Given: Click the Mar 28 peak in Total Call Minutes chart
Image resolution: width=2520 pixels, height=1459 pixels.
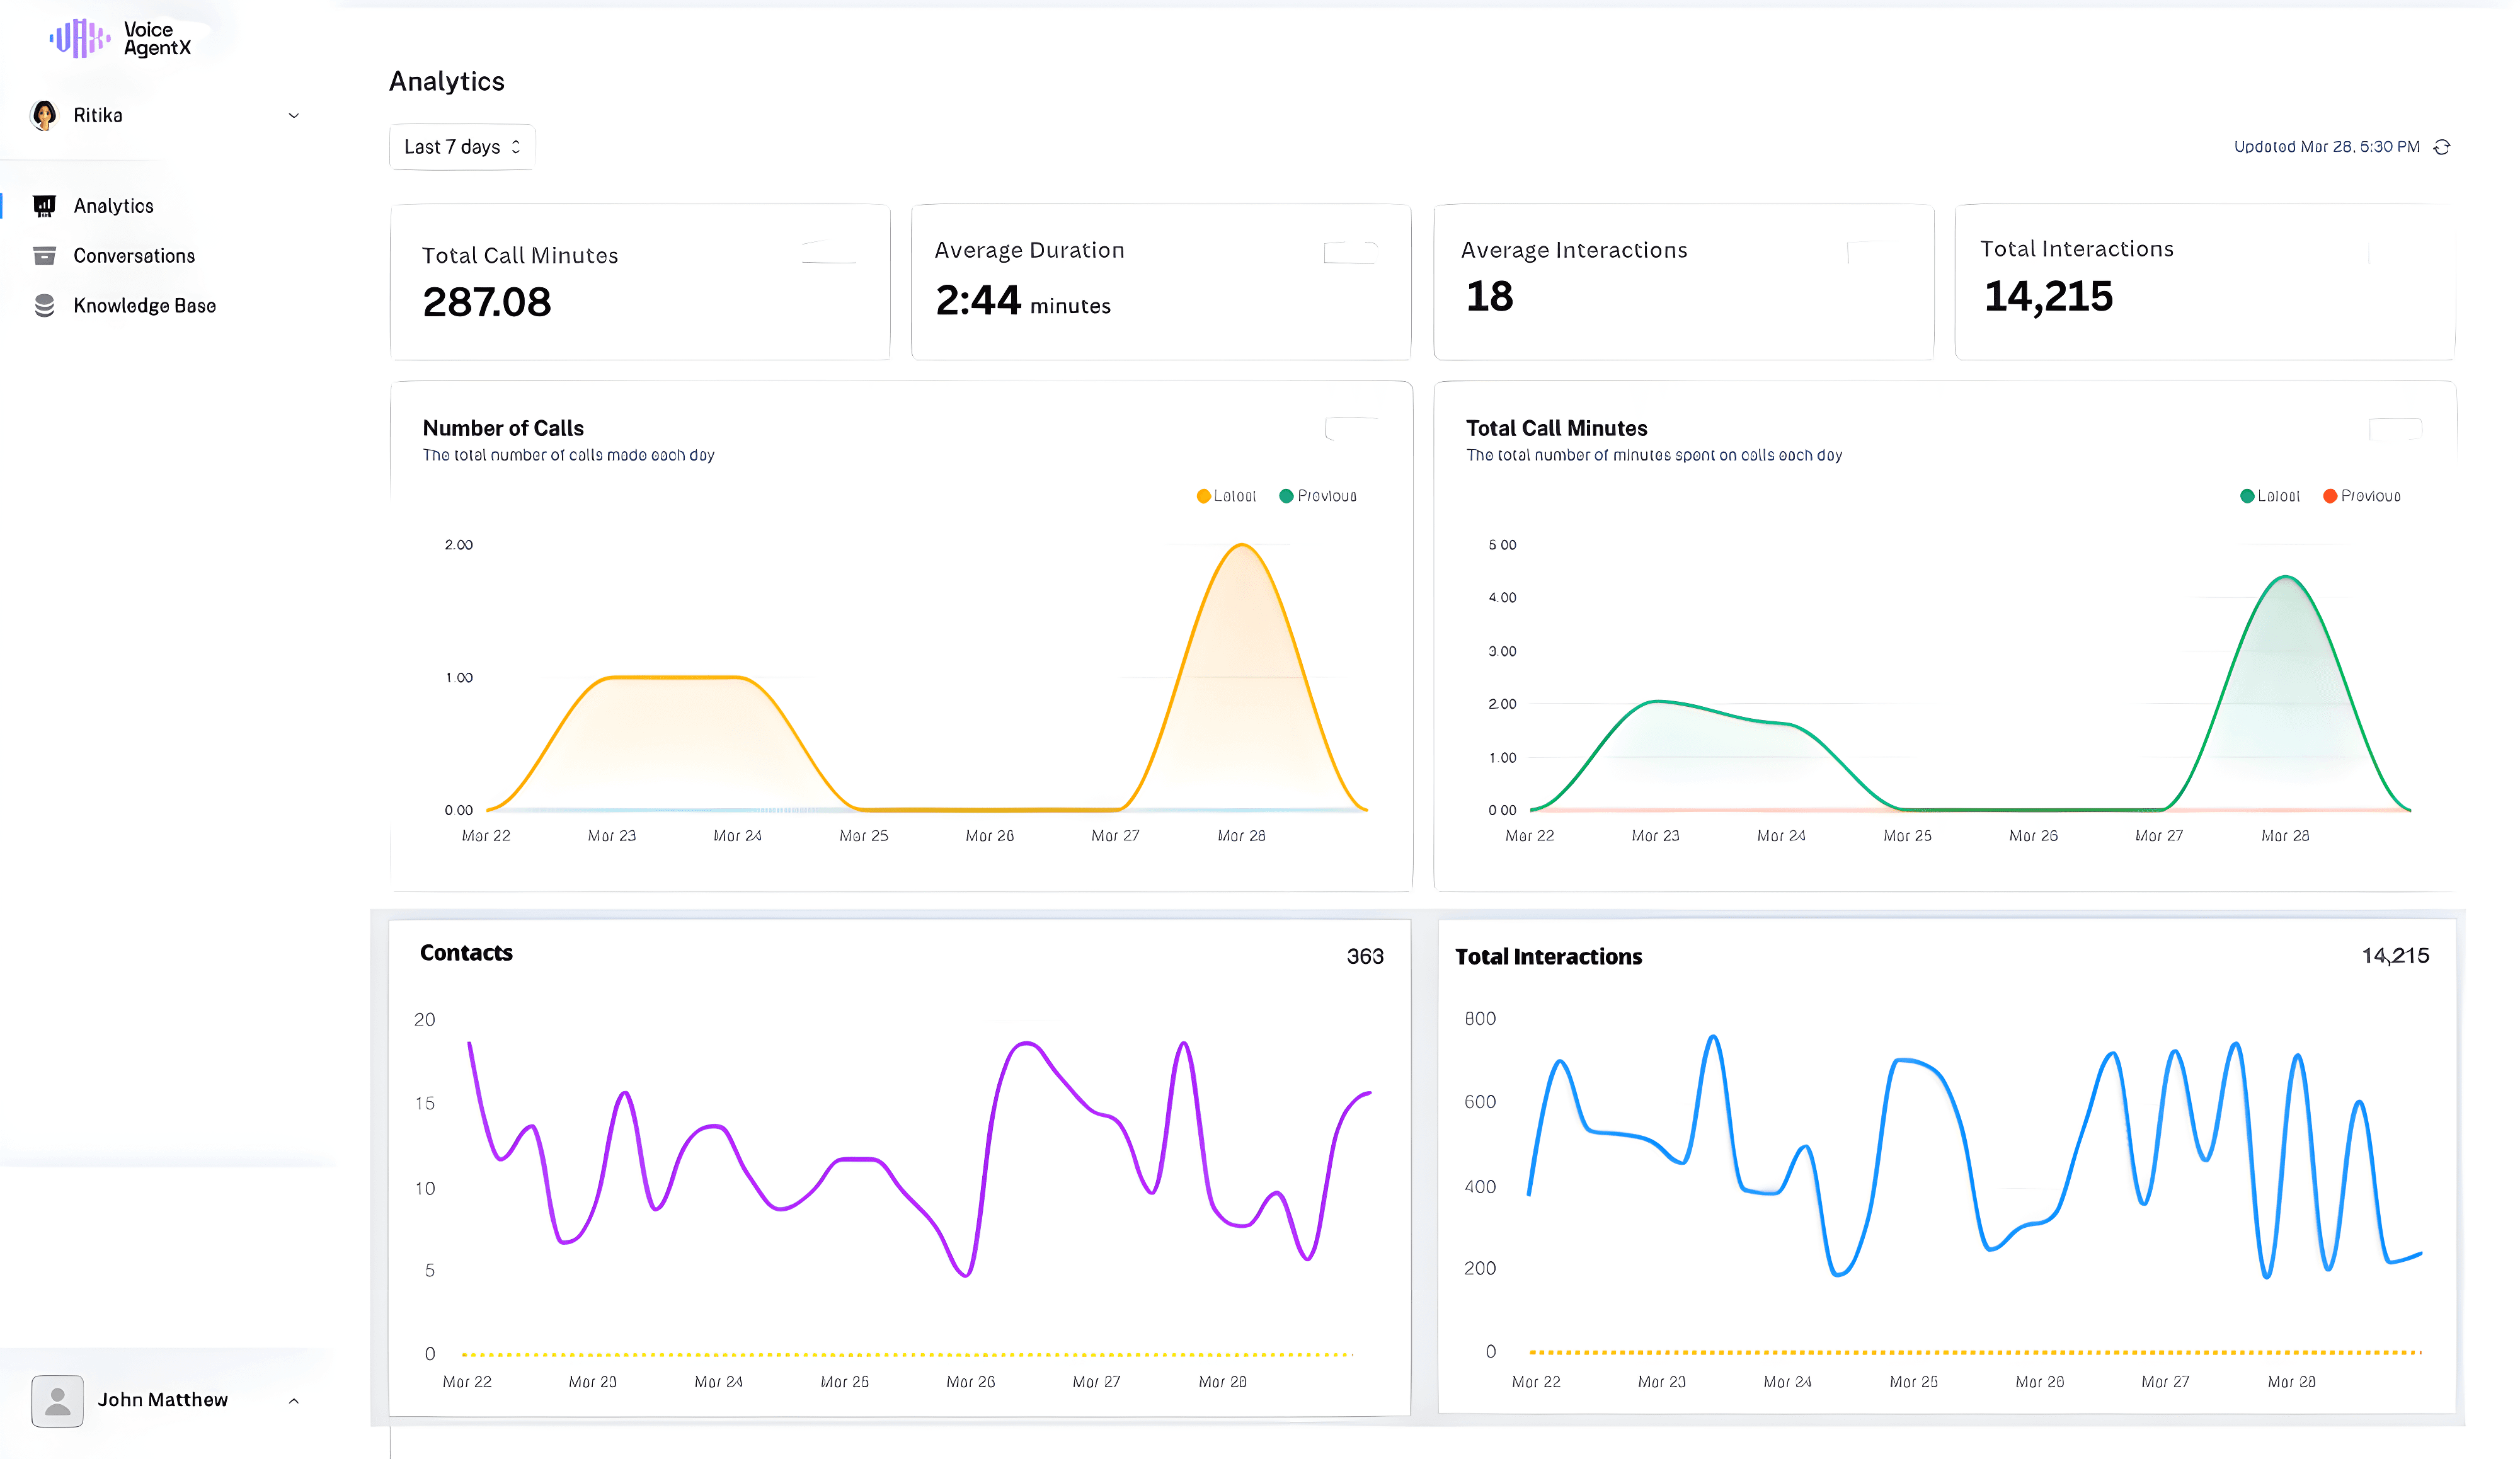Looking at the screenshot, I should 2286,578.
